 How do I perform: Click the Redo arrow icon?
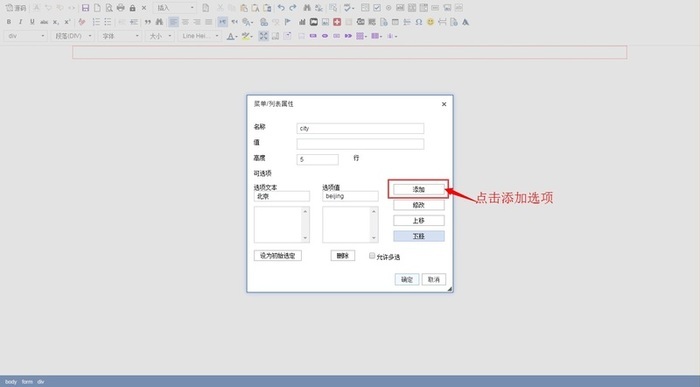(x=293, y=8)
